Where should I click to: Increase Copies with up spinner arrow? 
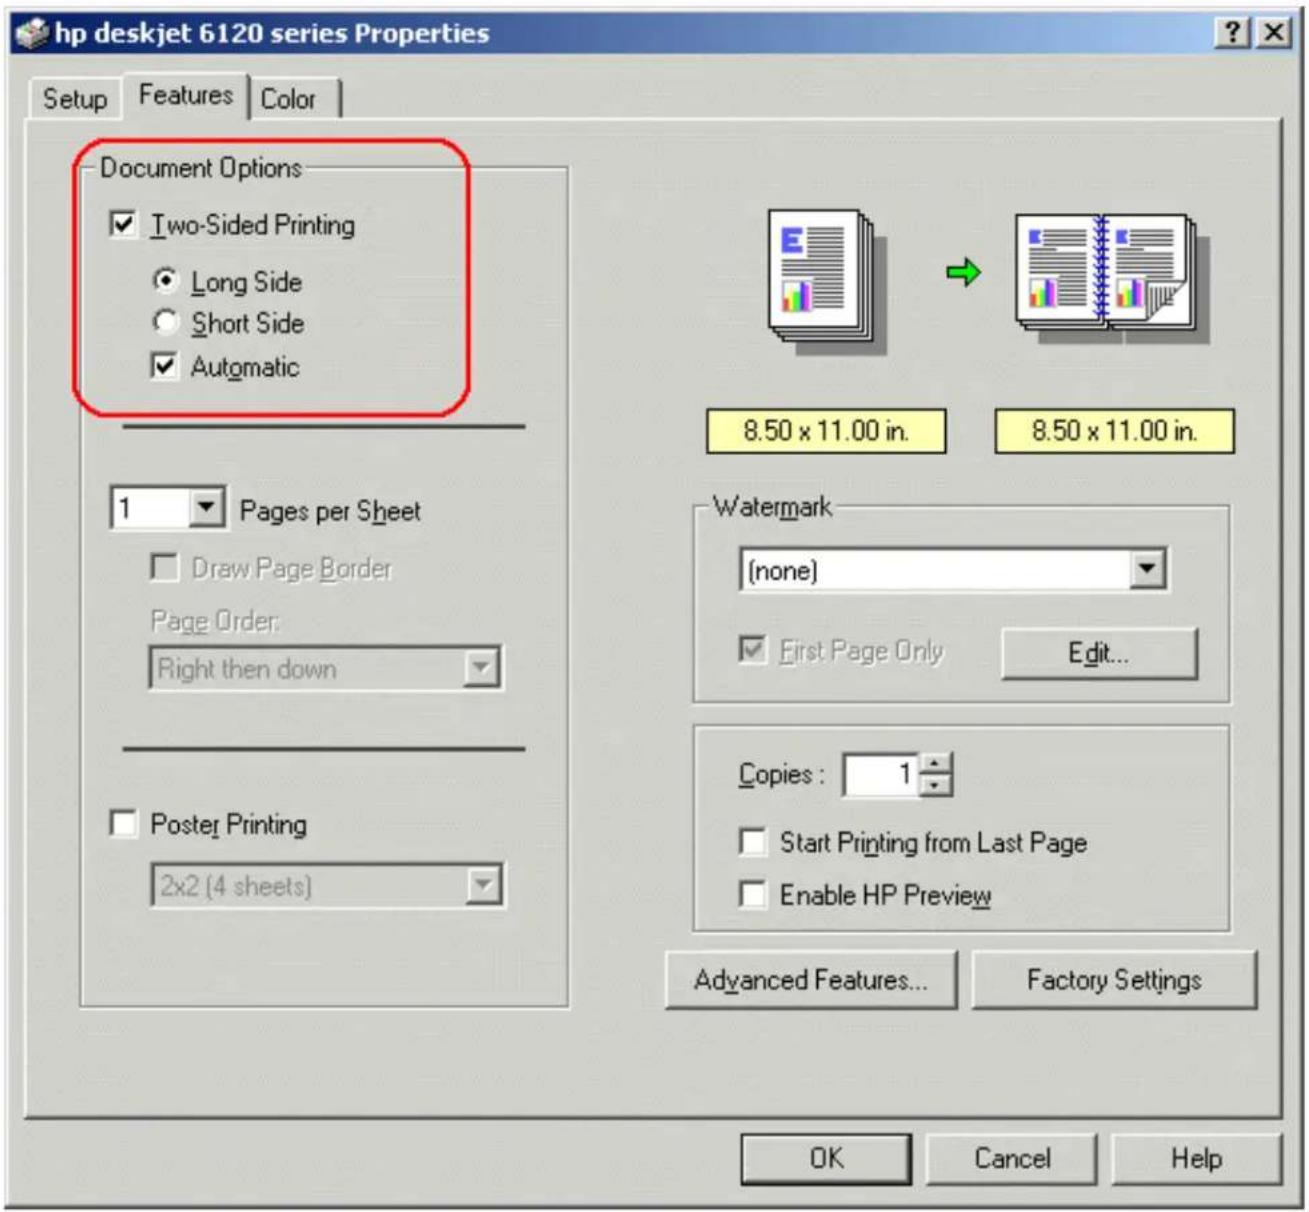point(935,764)
